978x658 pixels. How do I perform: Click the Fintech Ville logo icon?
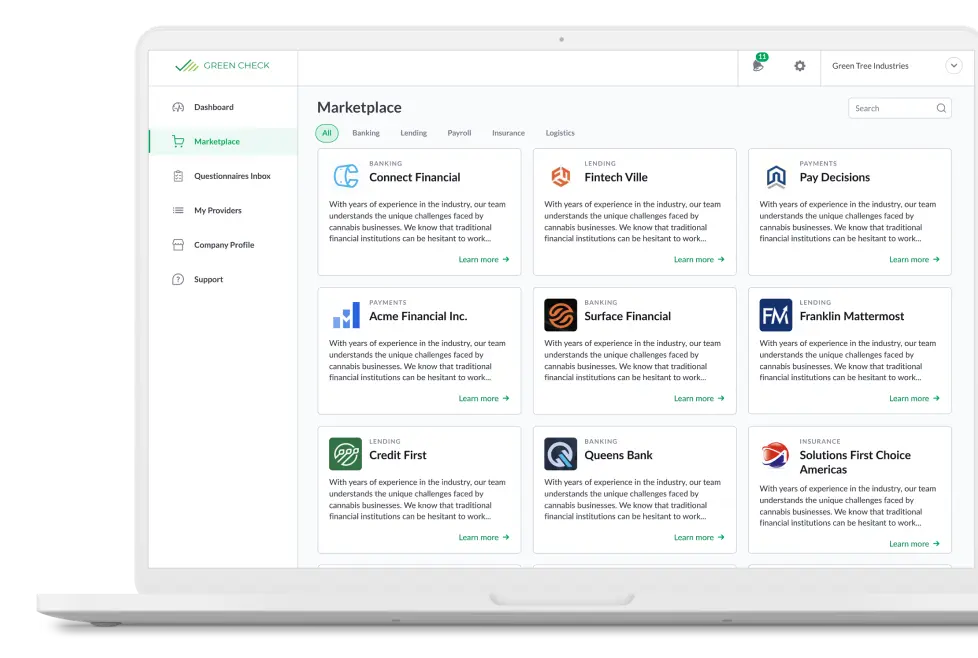(560, 177)
